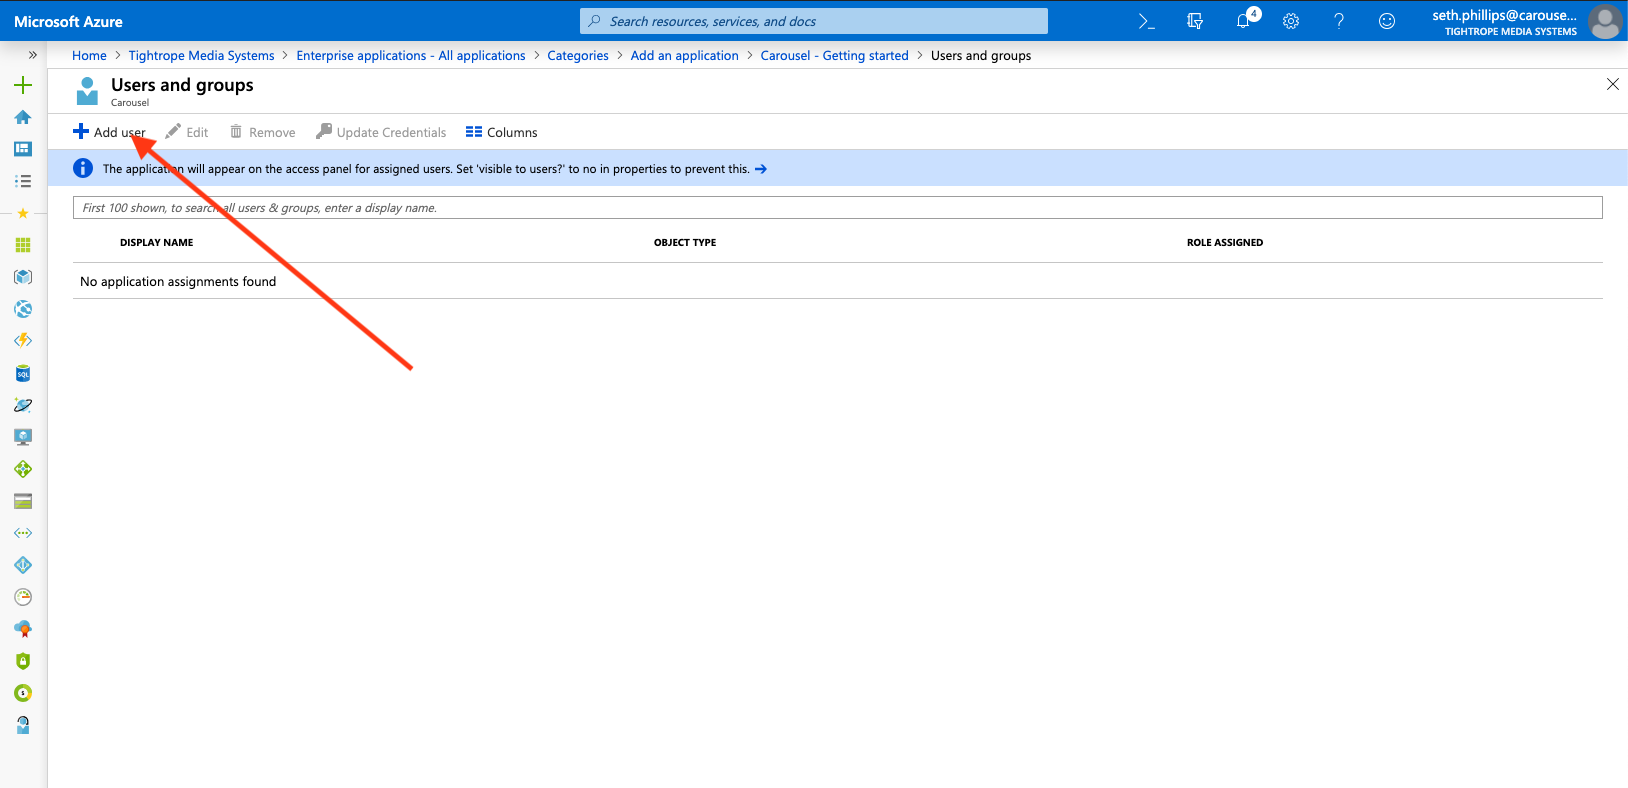Open portal Settings gear icon
This screenshot has height=788, width=1628.
[x=1291, y=21]
